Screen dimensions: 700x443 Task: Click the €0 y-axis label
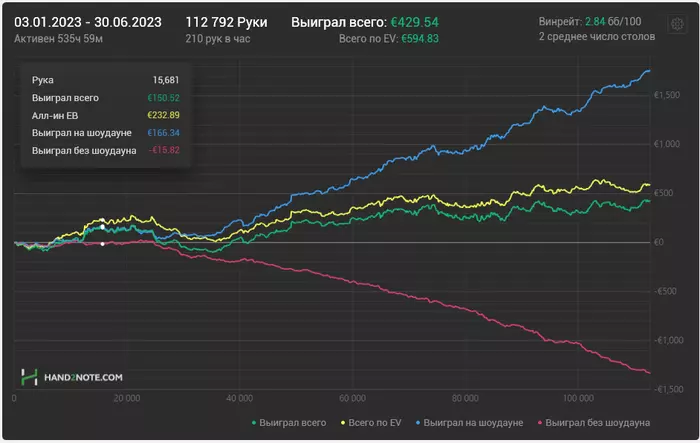659,242
